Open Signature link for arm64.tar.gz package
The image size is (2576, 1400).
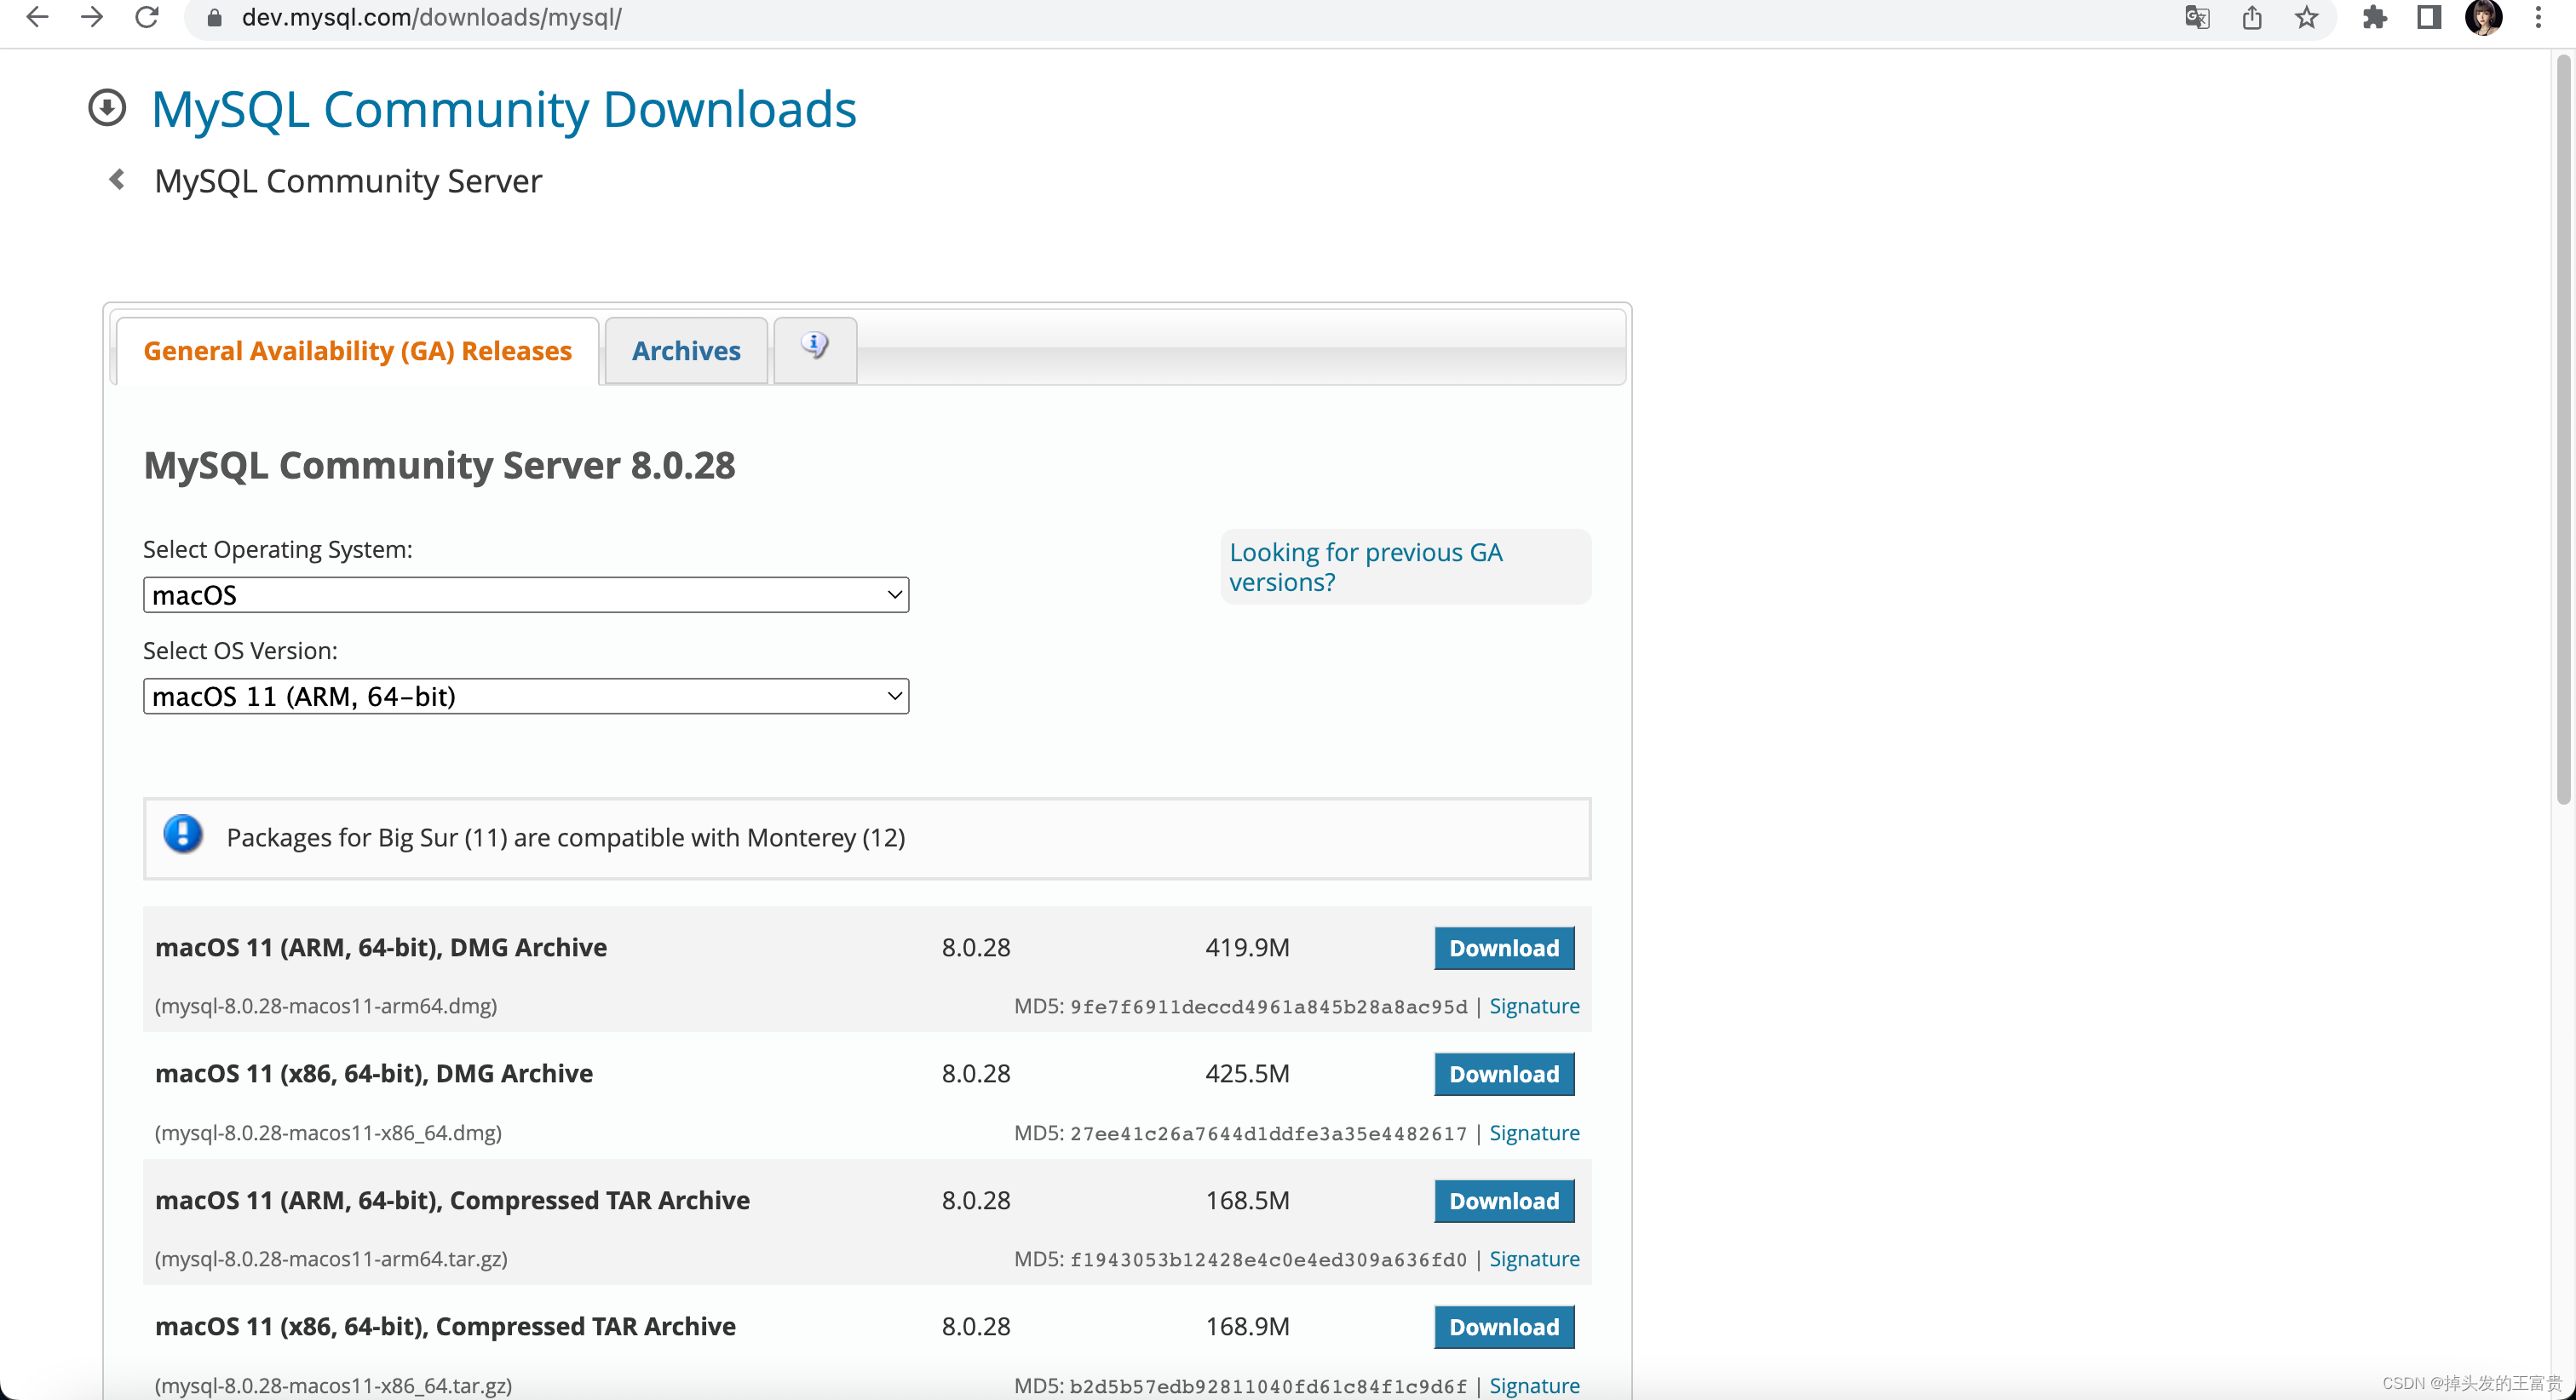[1534, 1259]
